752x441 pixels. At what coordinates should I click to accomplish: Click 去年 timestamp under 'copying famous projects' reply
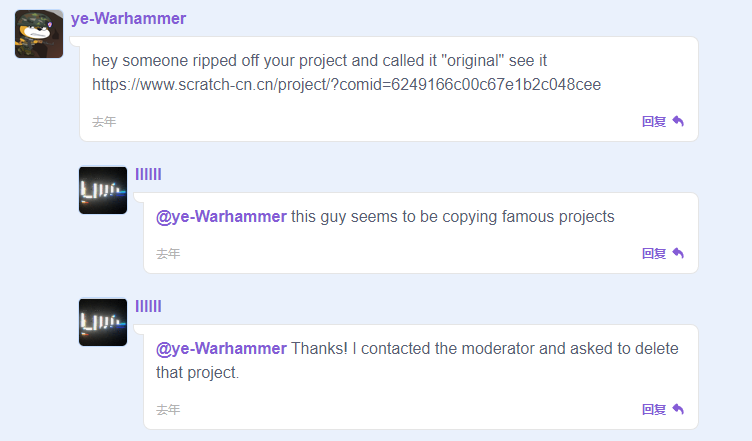coord(168,254)
